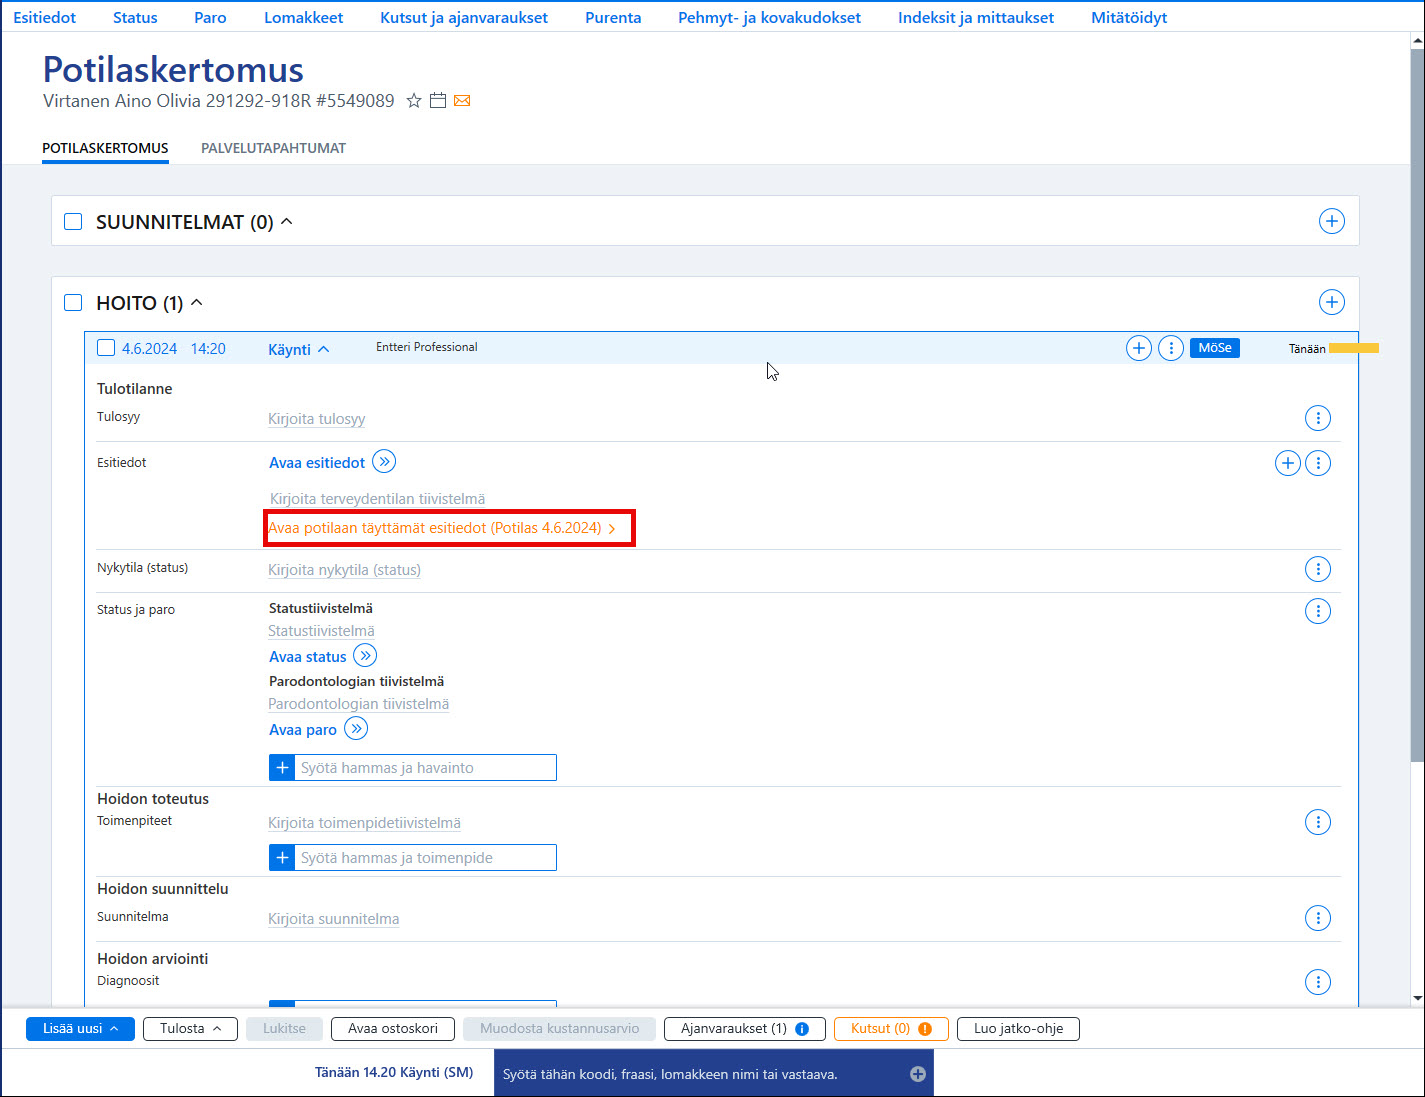The height and width of the screenshot is (1097, 1425).
Task: Tick the HOITO section checkbox
Action: click(73, 302)
